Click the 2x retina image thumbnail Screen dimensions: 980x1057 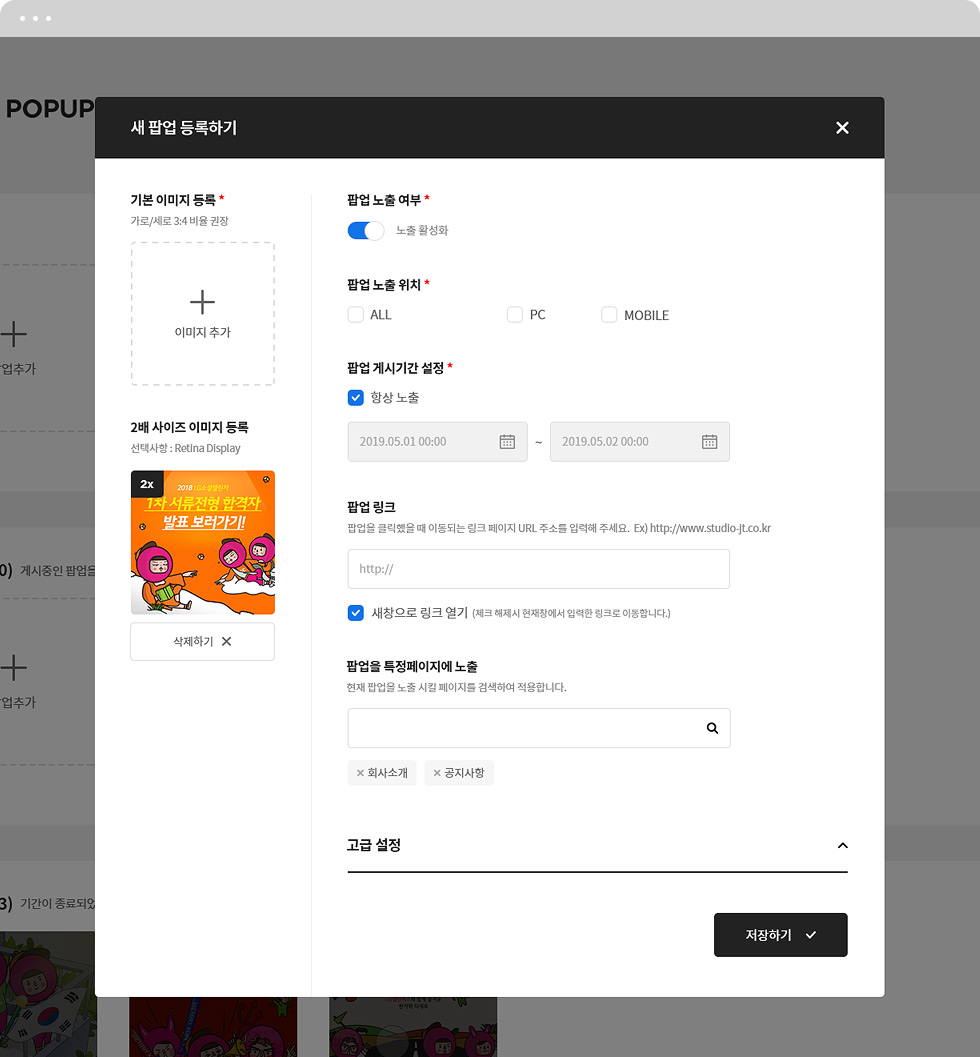tap(202, 542)
